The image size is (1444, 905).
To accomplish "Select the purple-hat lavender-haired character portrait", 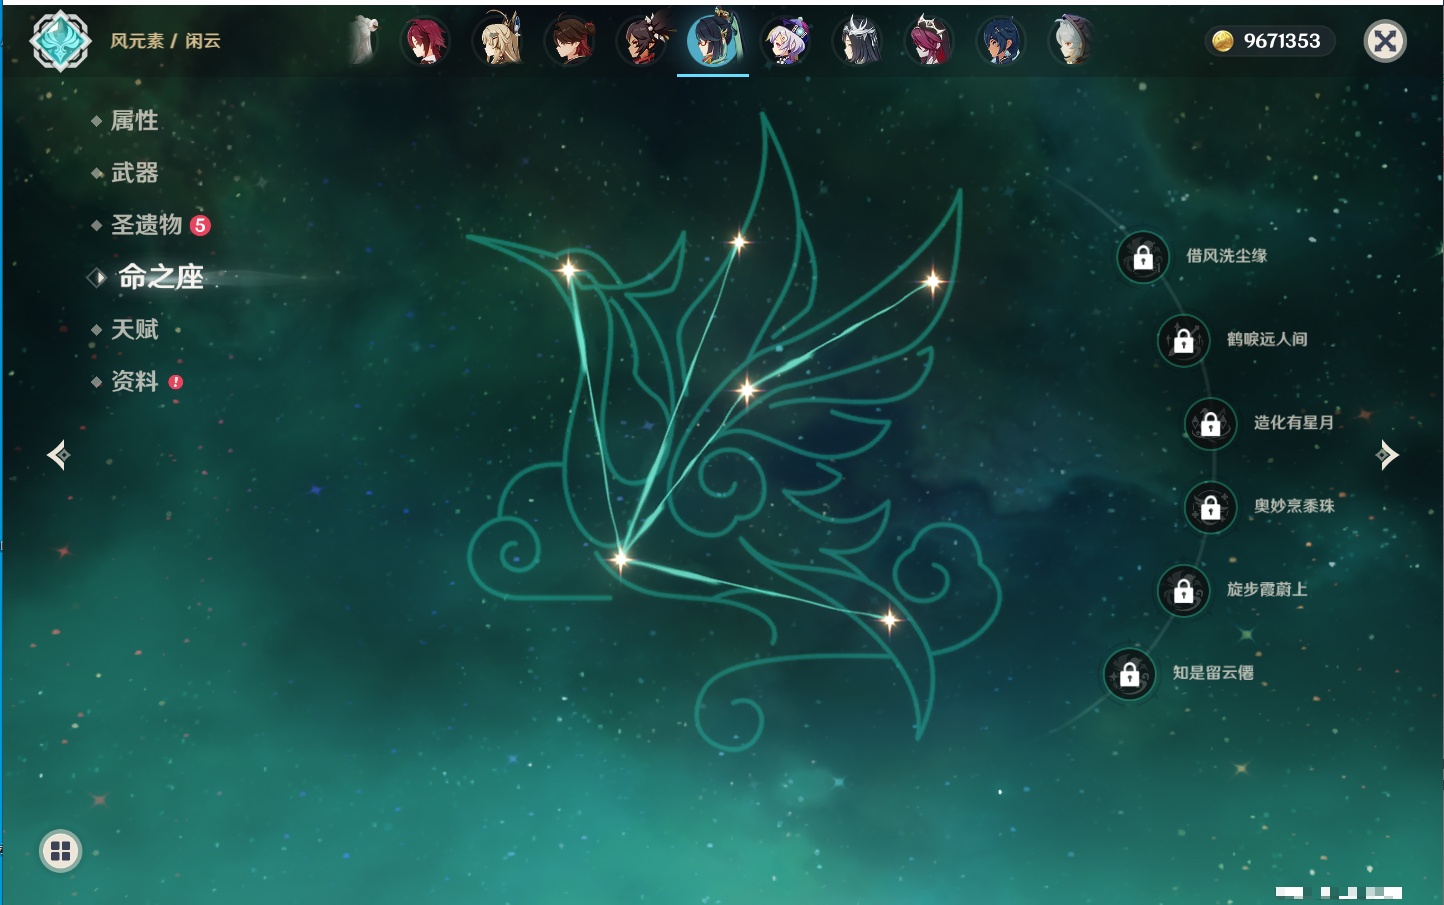I will (x=786, y=41).
